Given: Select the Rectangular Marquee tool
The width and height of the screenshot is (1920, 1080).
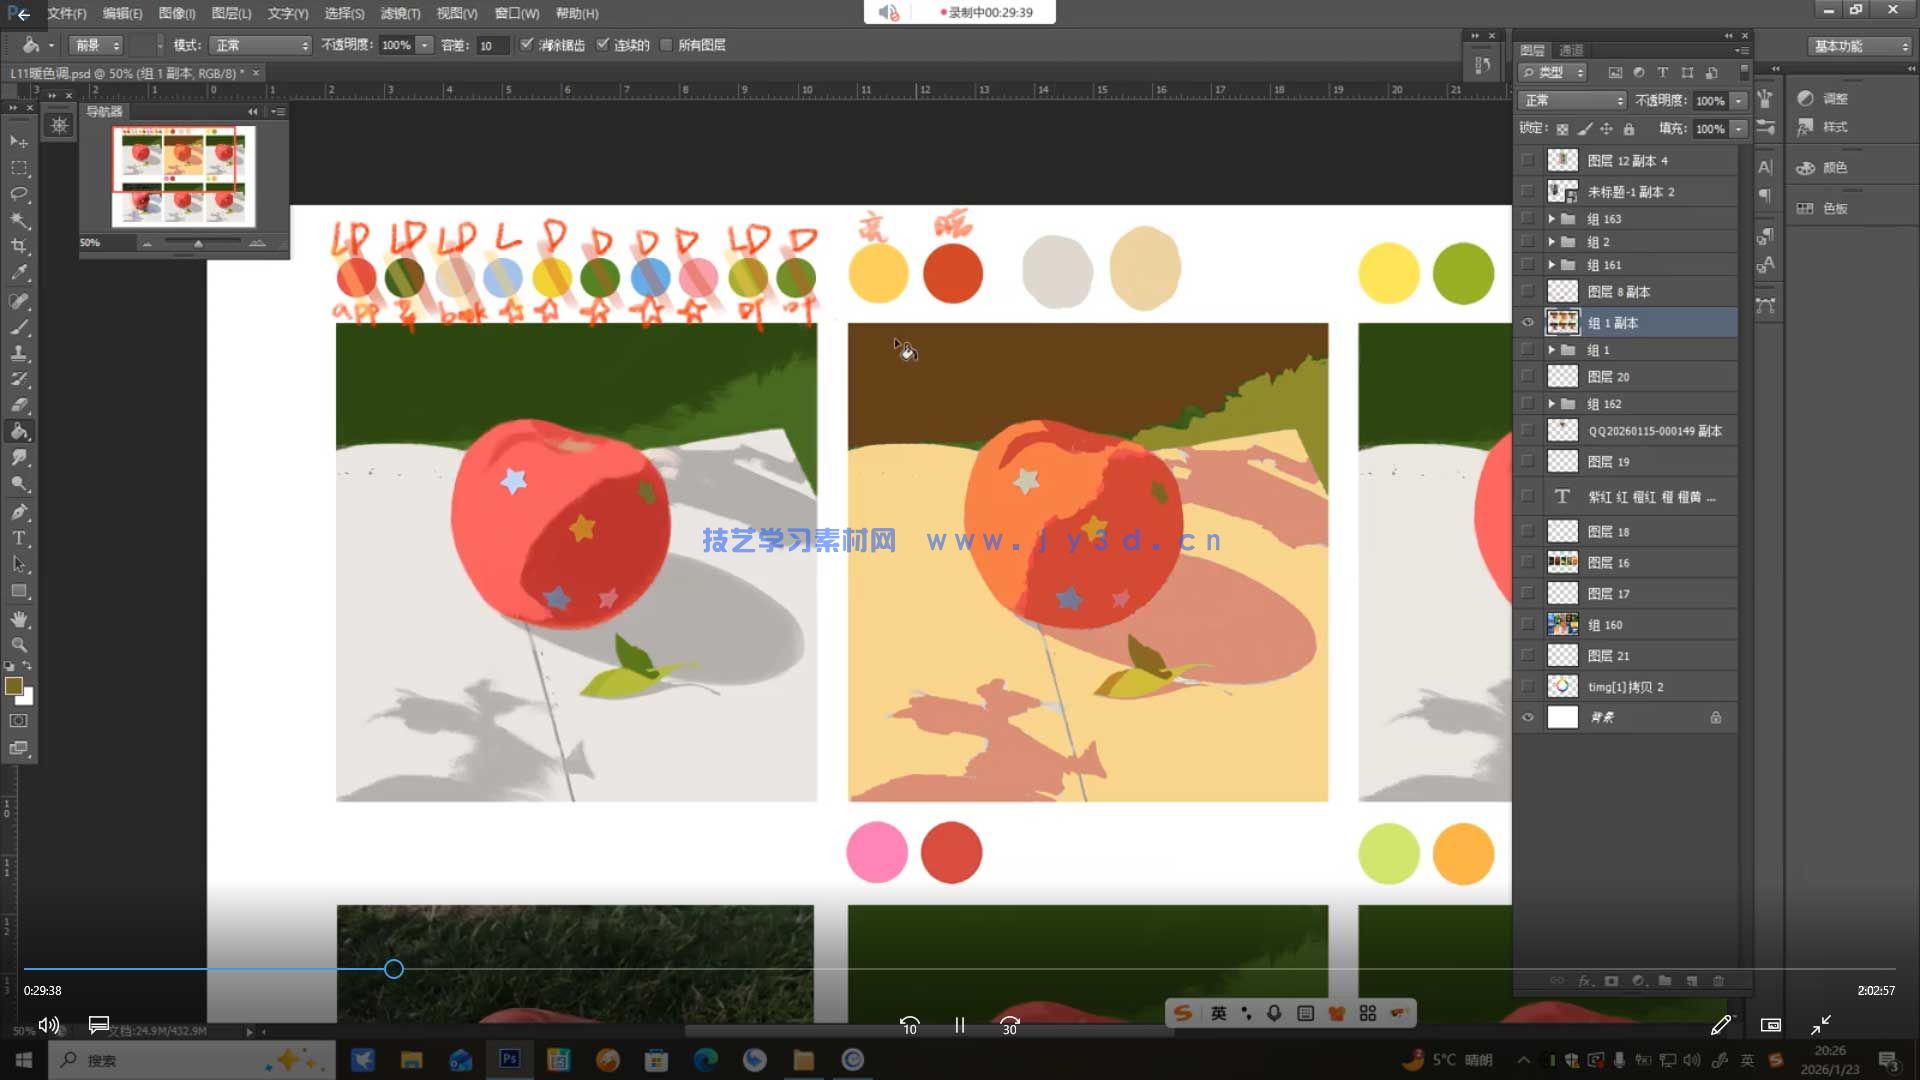Looking at the screenshot, I should (x=19, y=168).
